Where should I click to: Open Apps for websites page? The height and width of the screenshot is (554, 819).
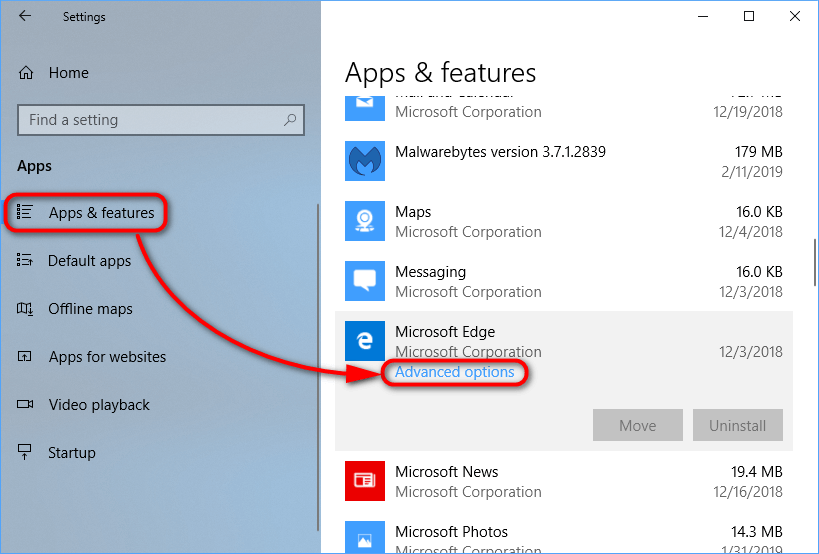pyautogui.click(x=107, y=357)
